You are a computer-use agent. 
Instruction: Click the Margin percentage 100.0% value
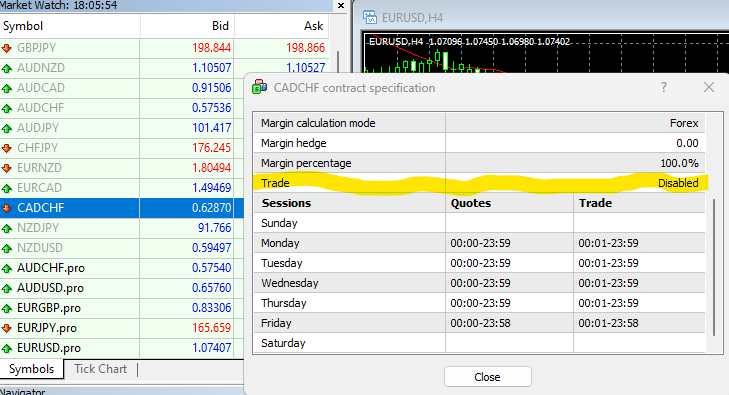click(x=679, y=163)
